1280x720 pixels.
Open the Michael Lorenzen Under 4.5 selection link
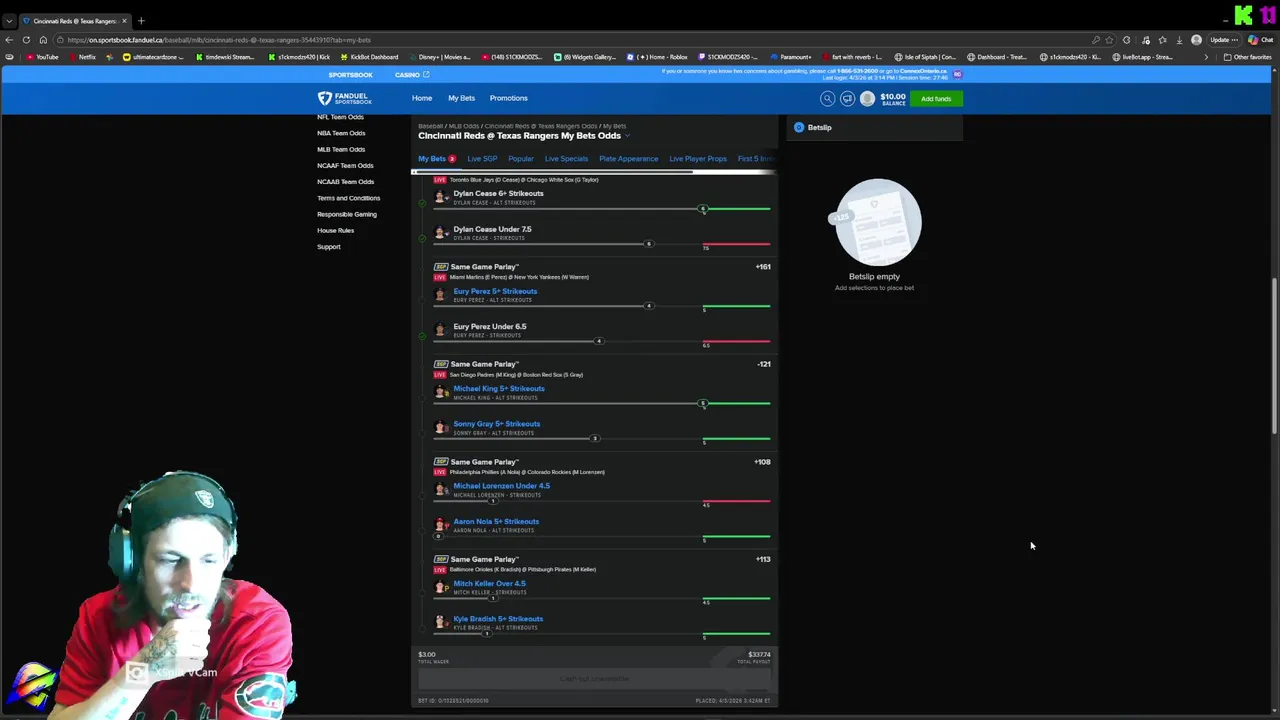(x=501, y=486)
